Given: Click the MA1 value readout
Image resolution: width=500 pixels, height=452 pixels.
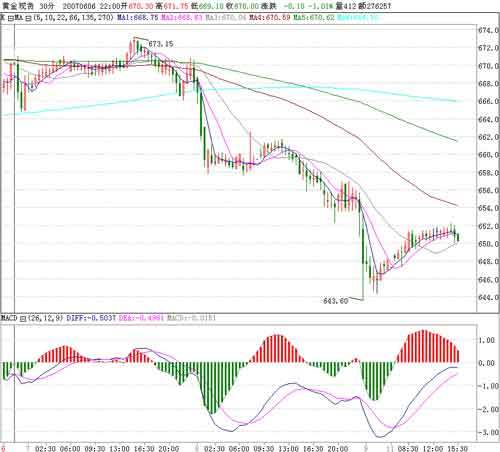Looking at the screenshot, I should tap(138, 17).
